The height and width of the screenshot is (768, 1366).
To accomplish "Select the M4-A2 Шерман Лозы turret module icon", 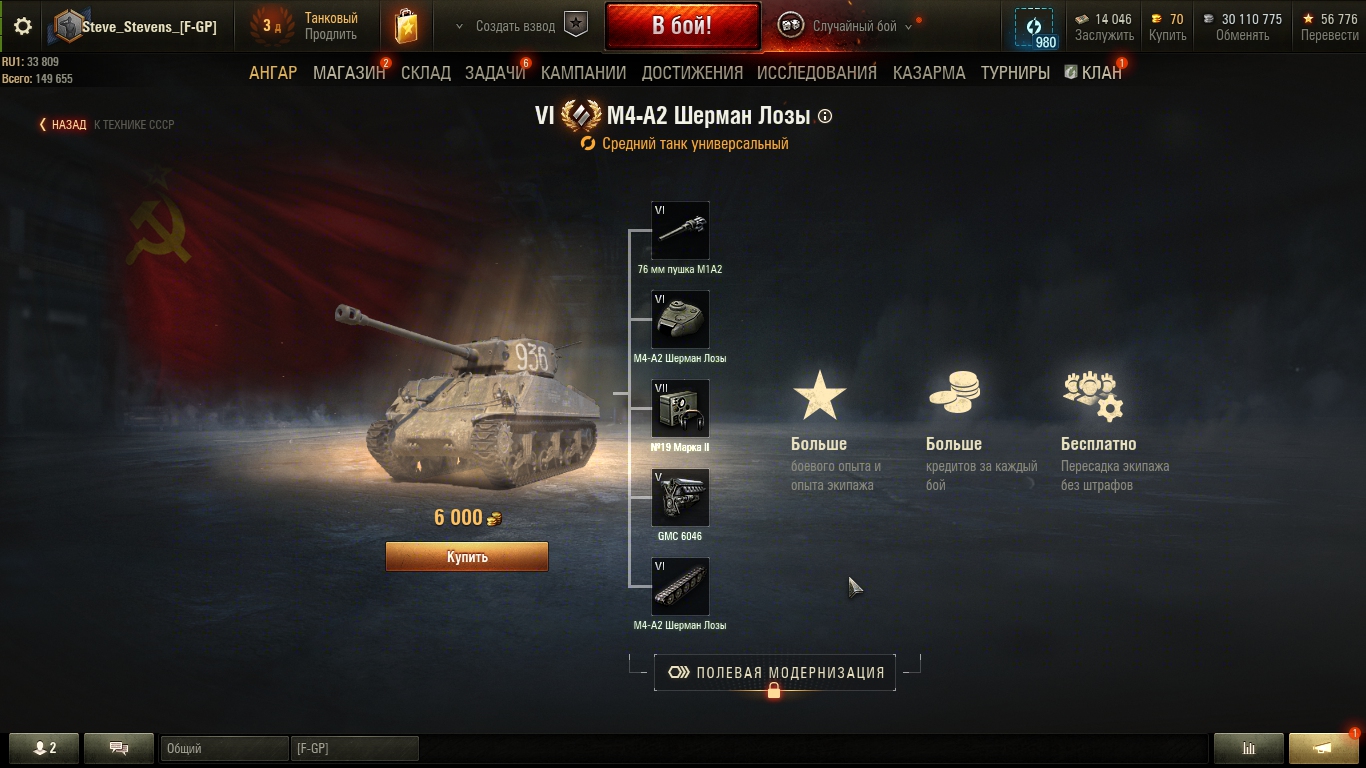I will click(x=680, y=320).
